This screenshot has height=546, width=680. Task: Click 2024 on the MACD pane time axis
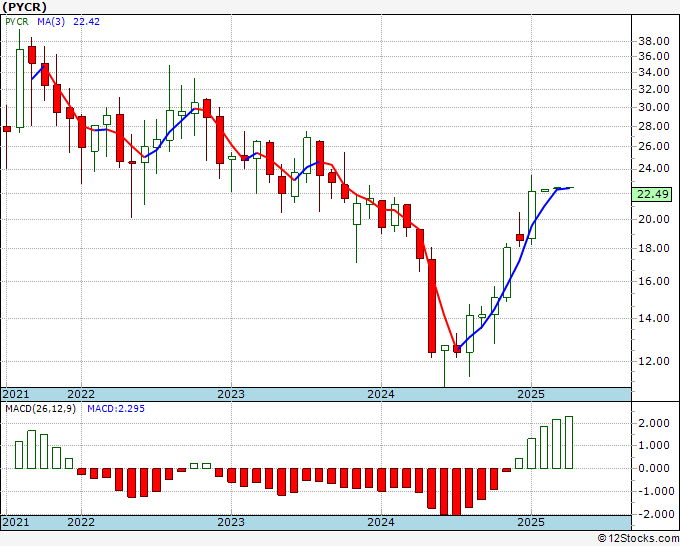click(x=381, y=522)
